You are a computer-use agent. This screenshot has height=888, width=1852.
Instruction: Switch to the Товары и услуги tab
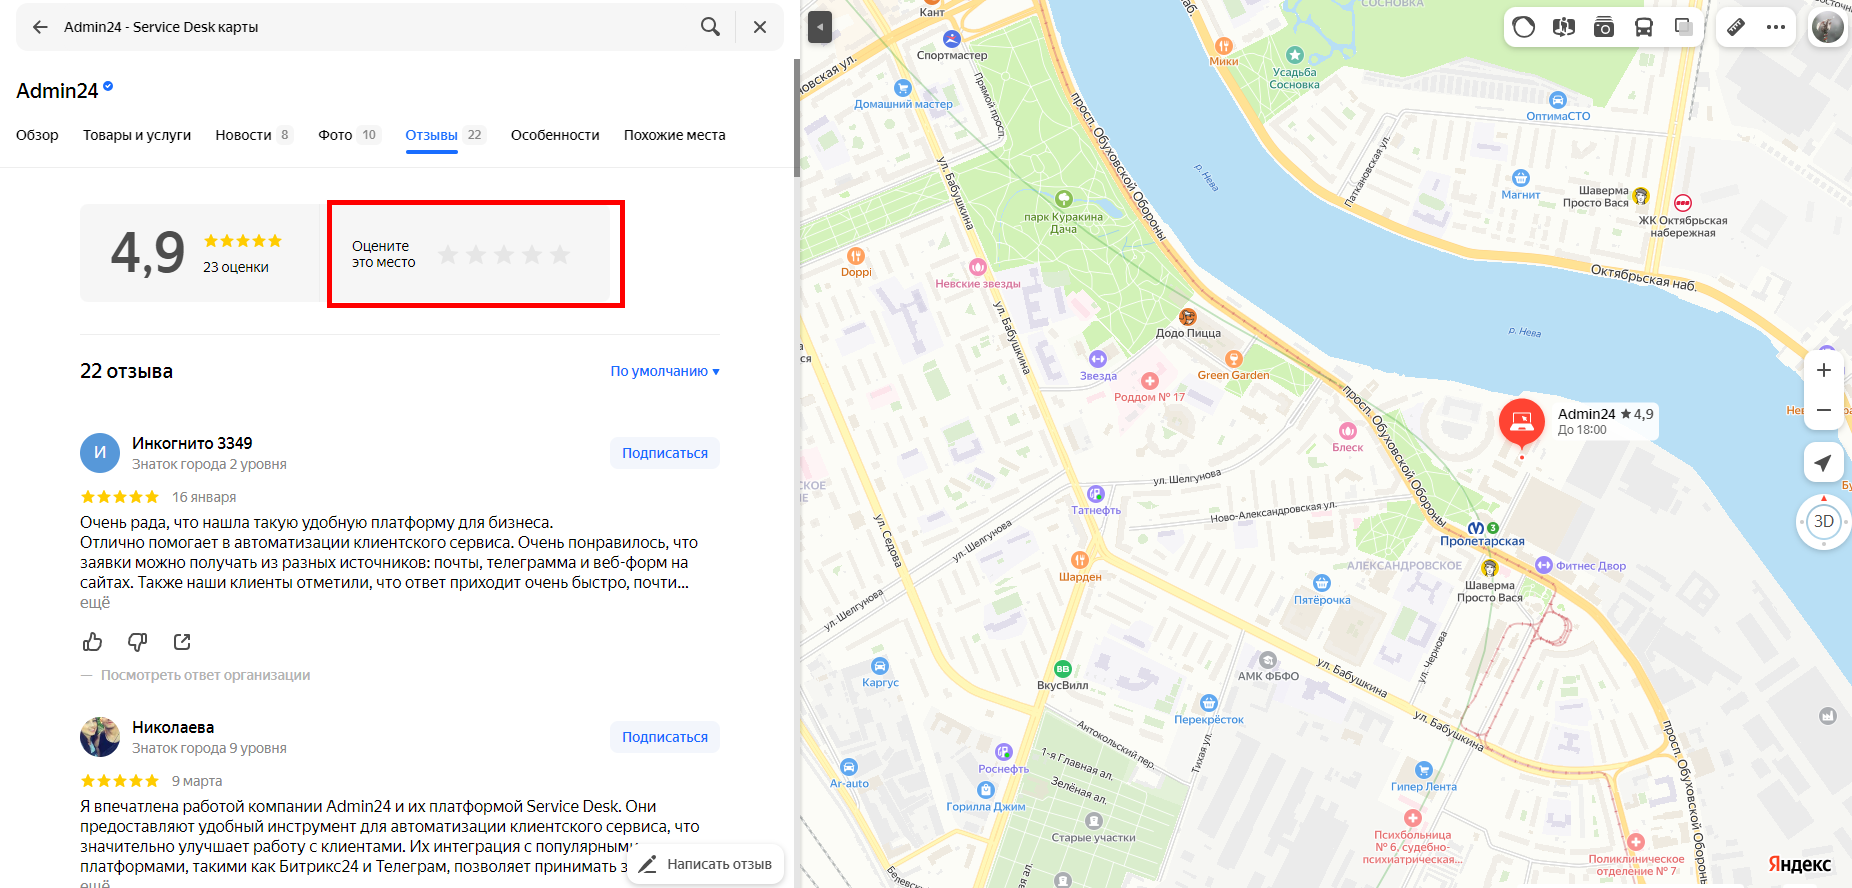(137, 135)
